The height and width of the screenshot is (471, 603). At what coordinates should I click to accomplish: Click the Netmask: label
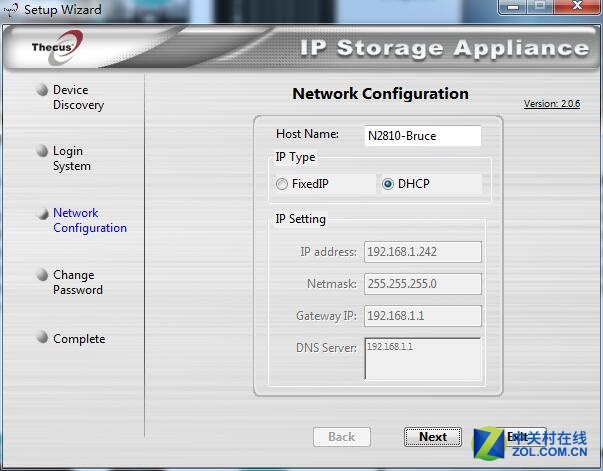[332, 284]
